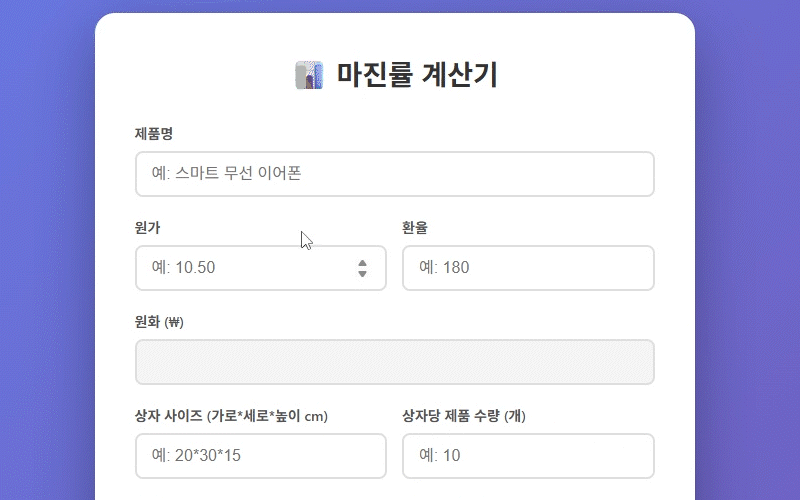The width and height of the screenshot is (800, 500).
Task: Decrease 원가 with the down arrow
Action: [x=362, y=274]
